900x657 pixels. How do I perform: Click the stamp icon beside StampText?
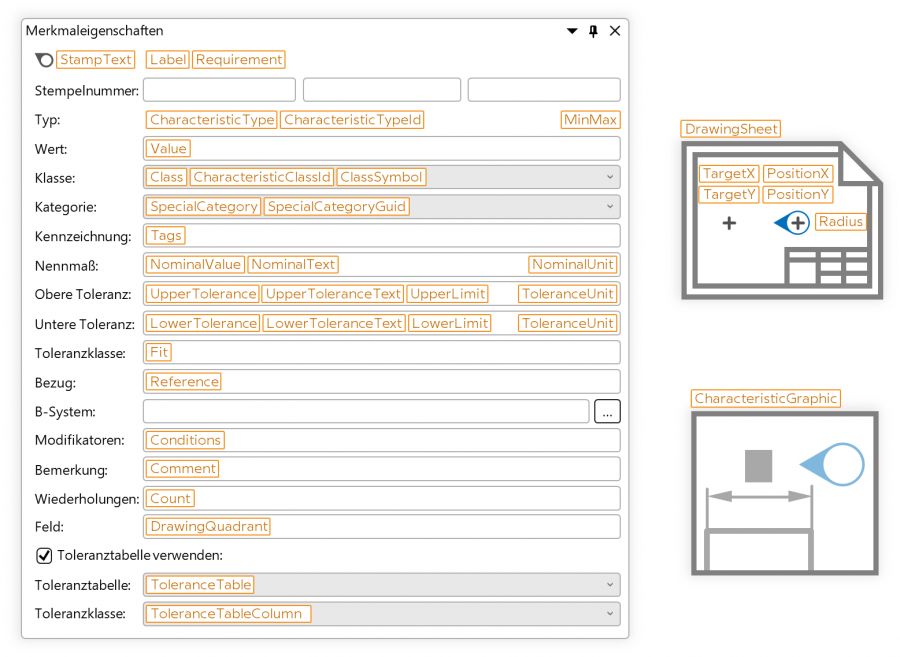click(44, 60)
